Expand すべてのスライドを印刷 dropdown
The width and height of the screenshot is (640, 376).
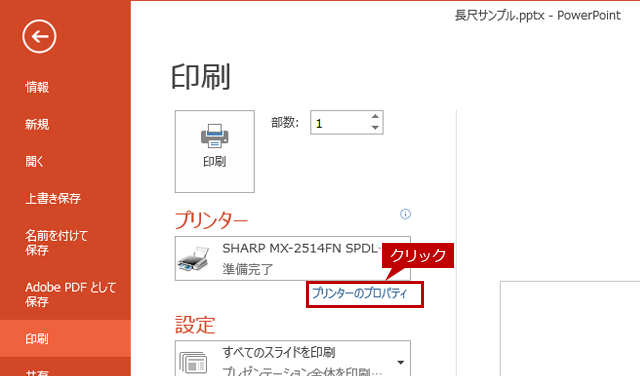click(x=293, y=358)
